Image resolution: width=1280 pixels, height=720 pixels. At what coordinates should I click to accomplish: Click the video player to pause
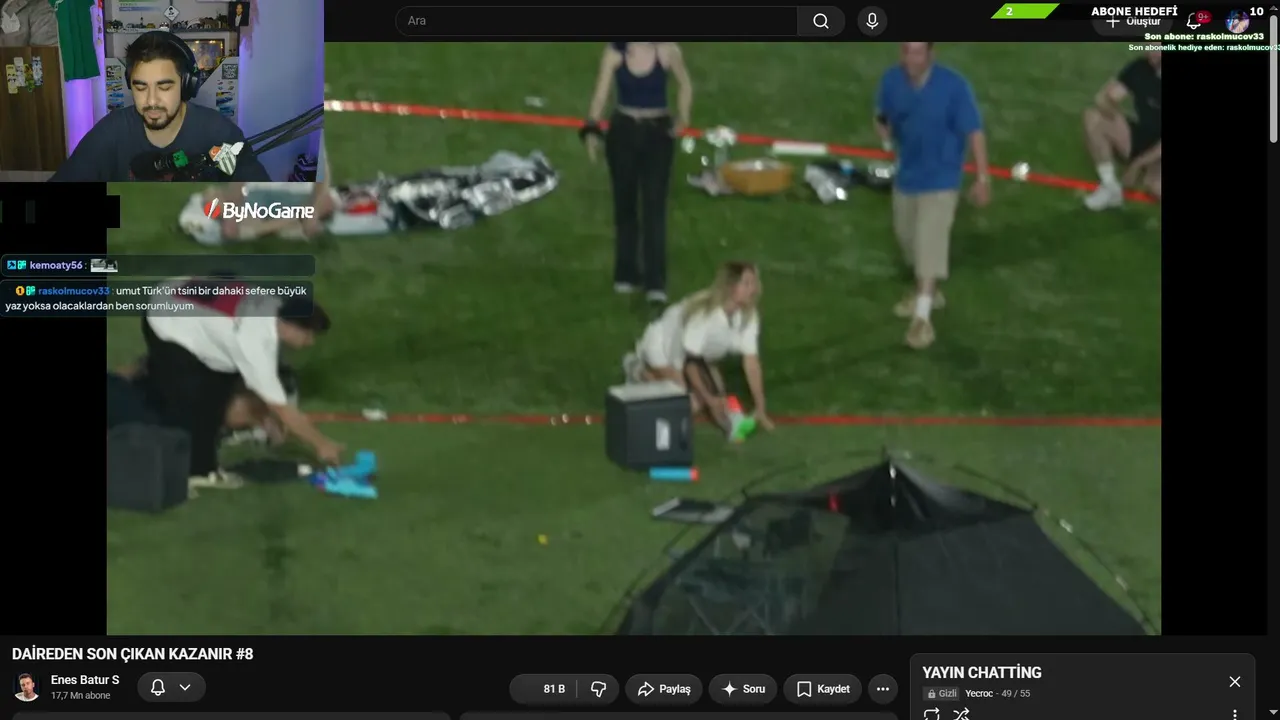tap(634, 338)
